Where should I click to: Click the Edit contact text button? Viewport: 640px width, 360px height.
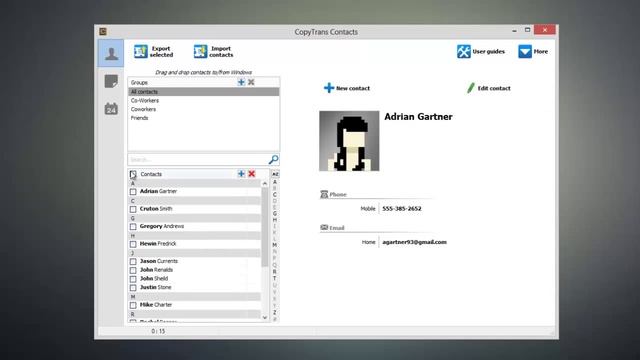(x=494, y=88)
